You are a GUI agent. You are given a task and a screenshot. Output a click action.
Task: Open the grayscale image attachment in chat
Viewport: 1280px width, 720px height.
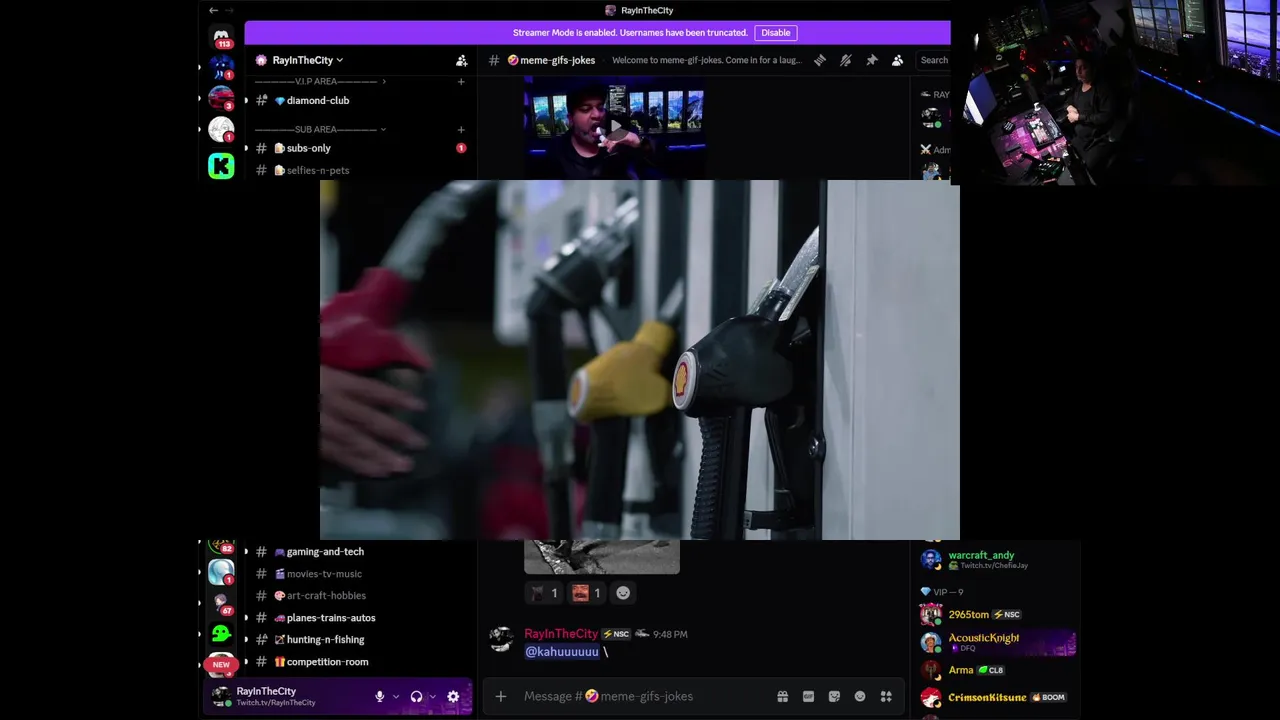pos(602,557)
